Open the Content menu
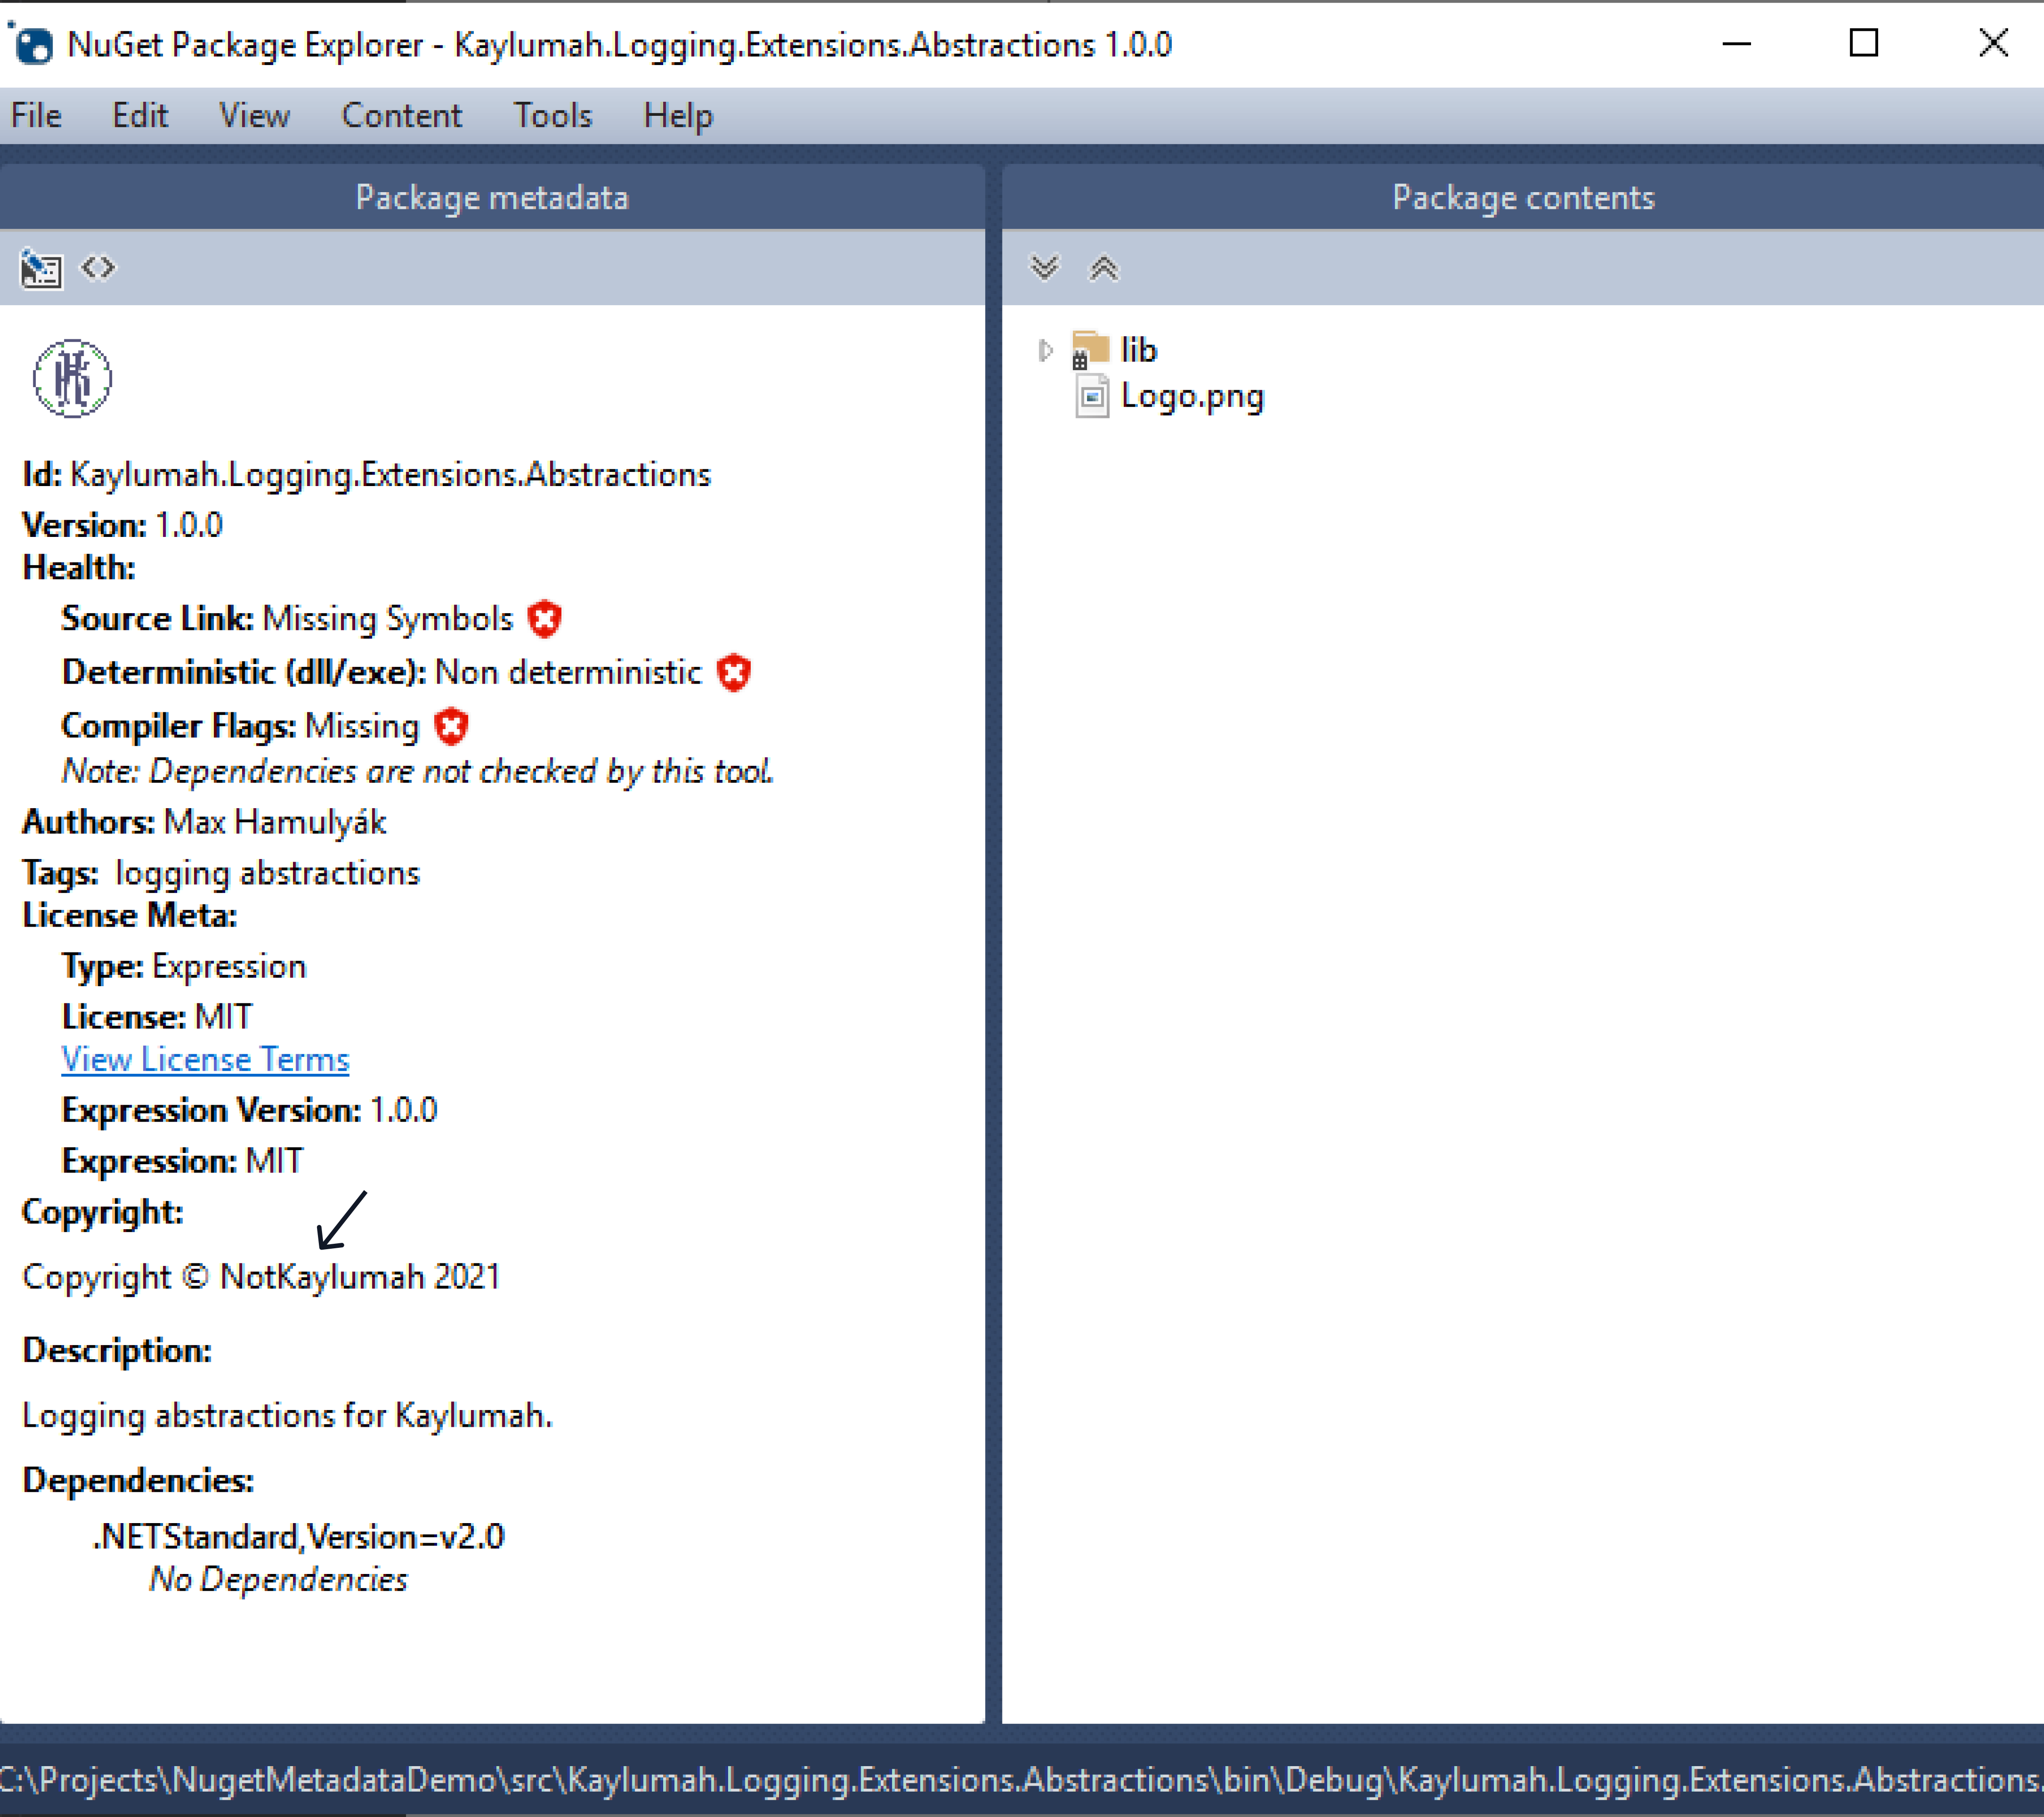Screen dimensions: 2044x1817 [x=402, y=116]
